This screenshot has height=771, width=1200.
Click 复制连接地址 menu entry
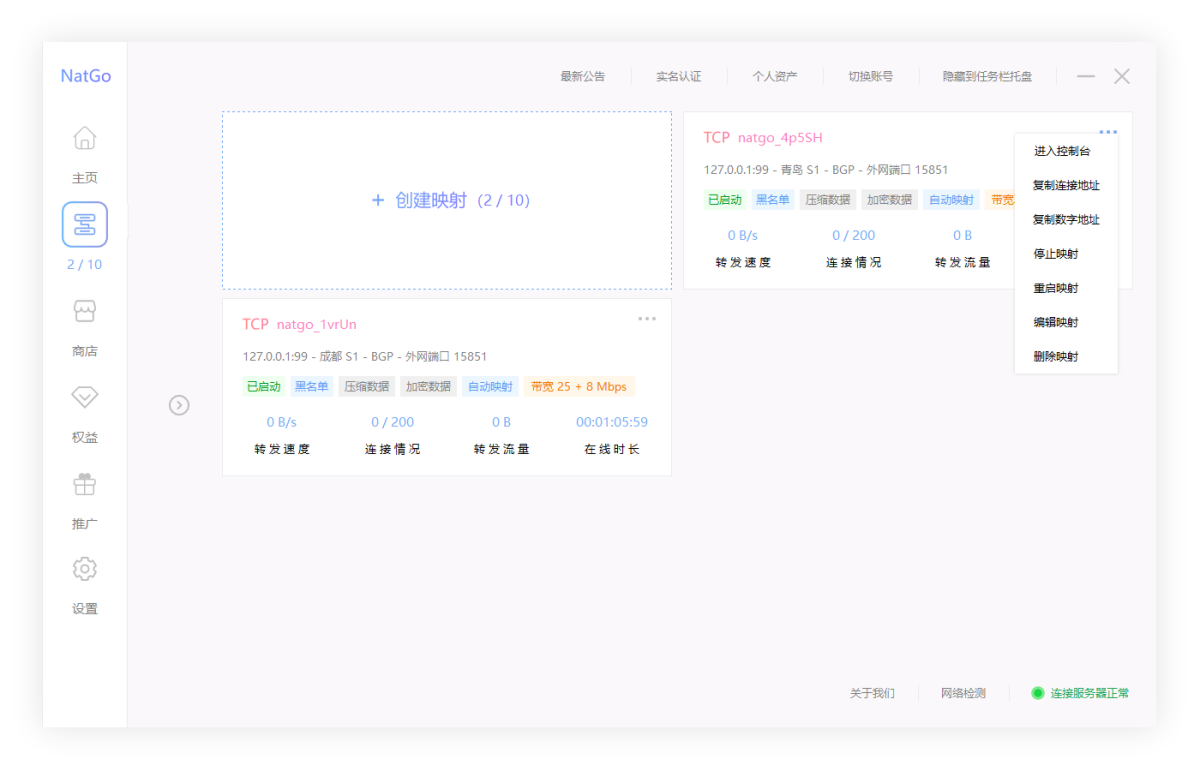1066,186
